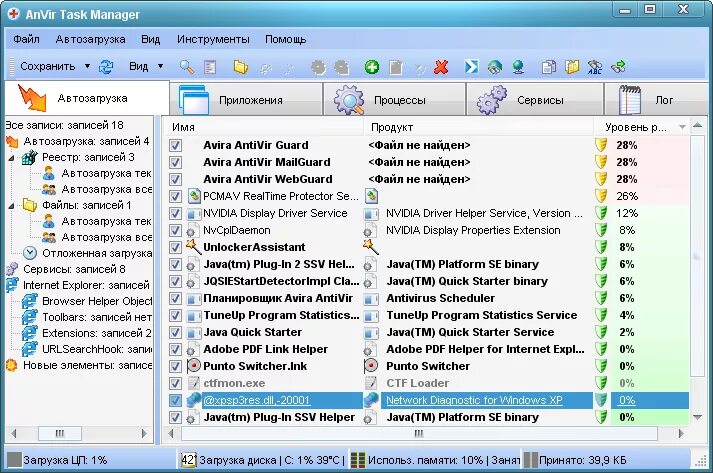Click the list horizontal scrollbar thumb
The height and width of the screenshot is (473, 713).
[419, 433]
